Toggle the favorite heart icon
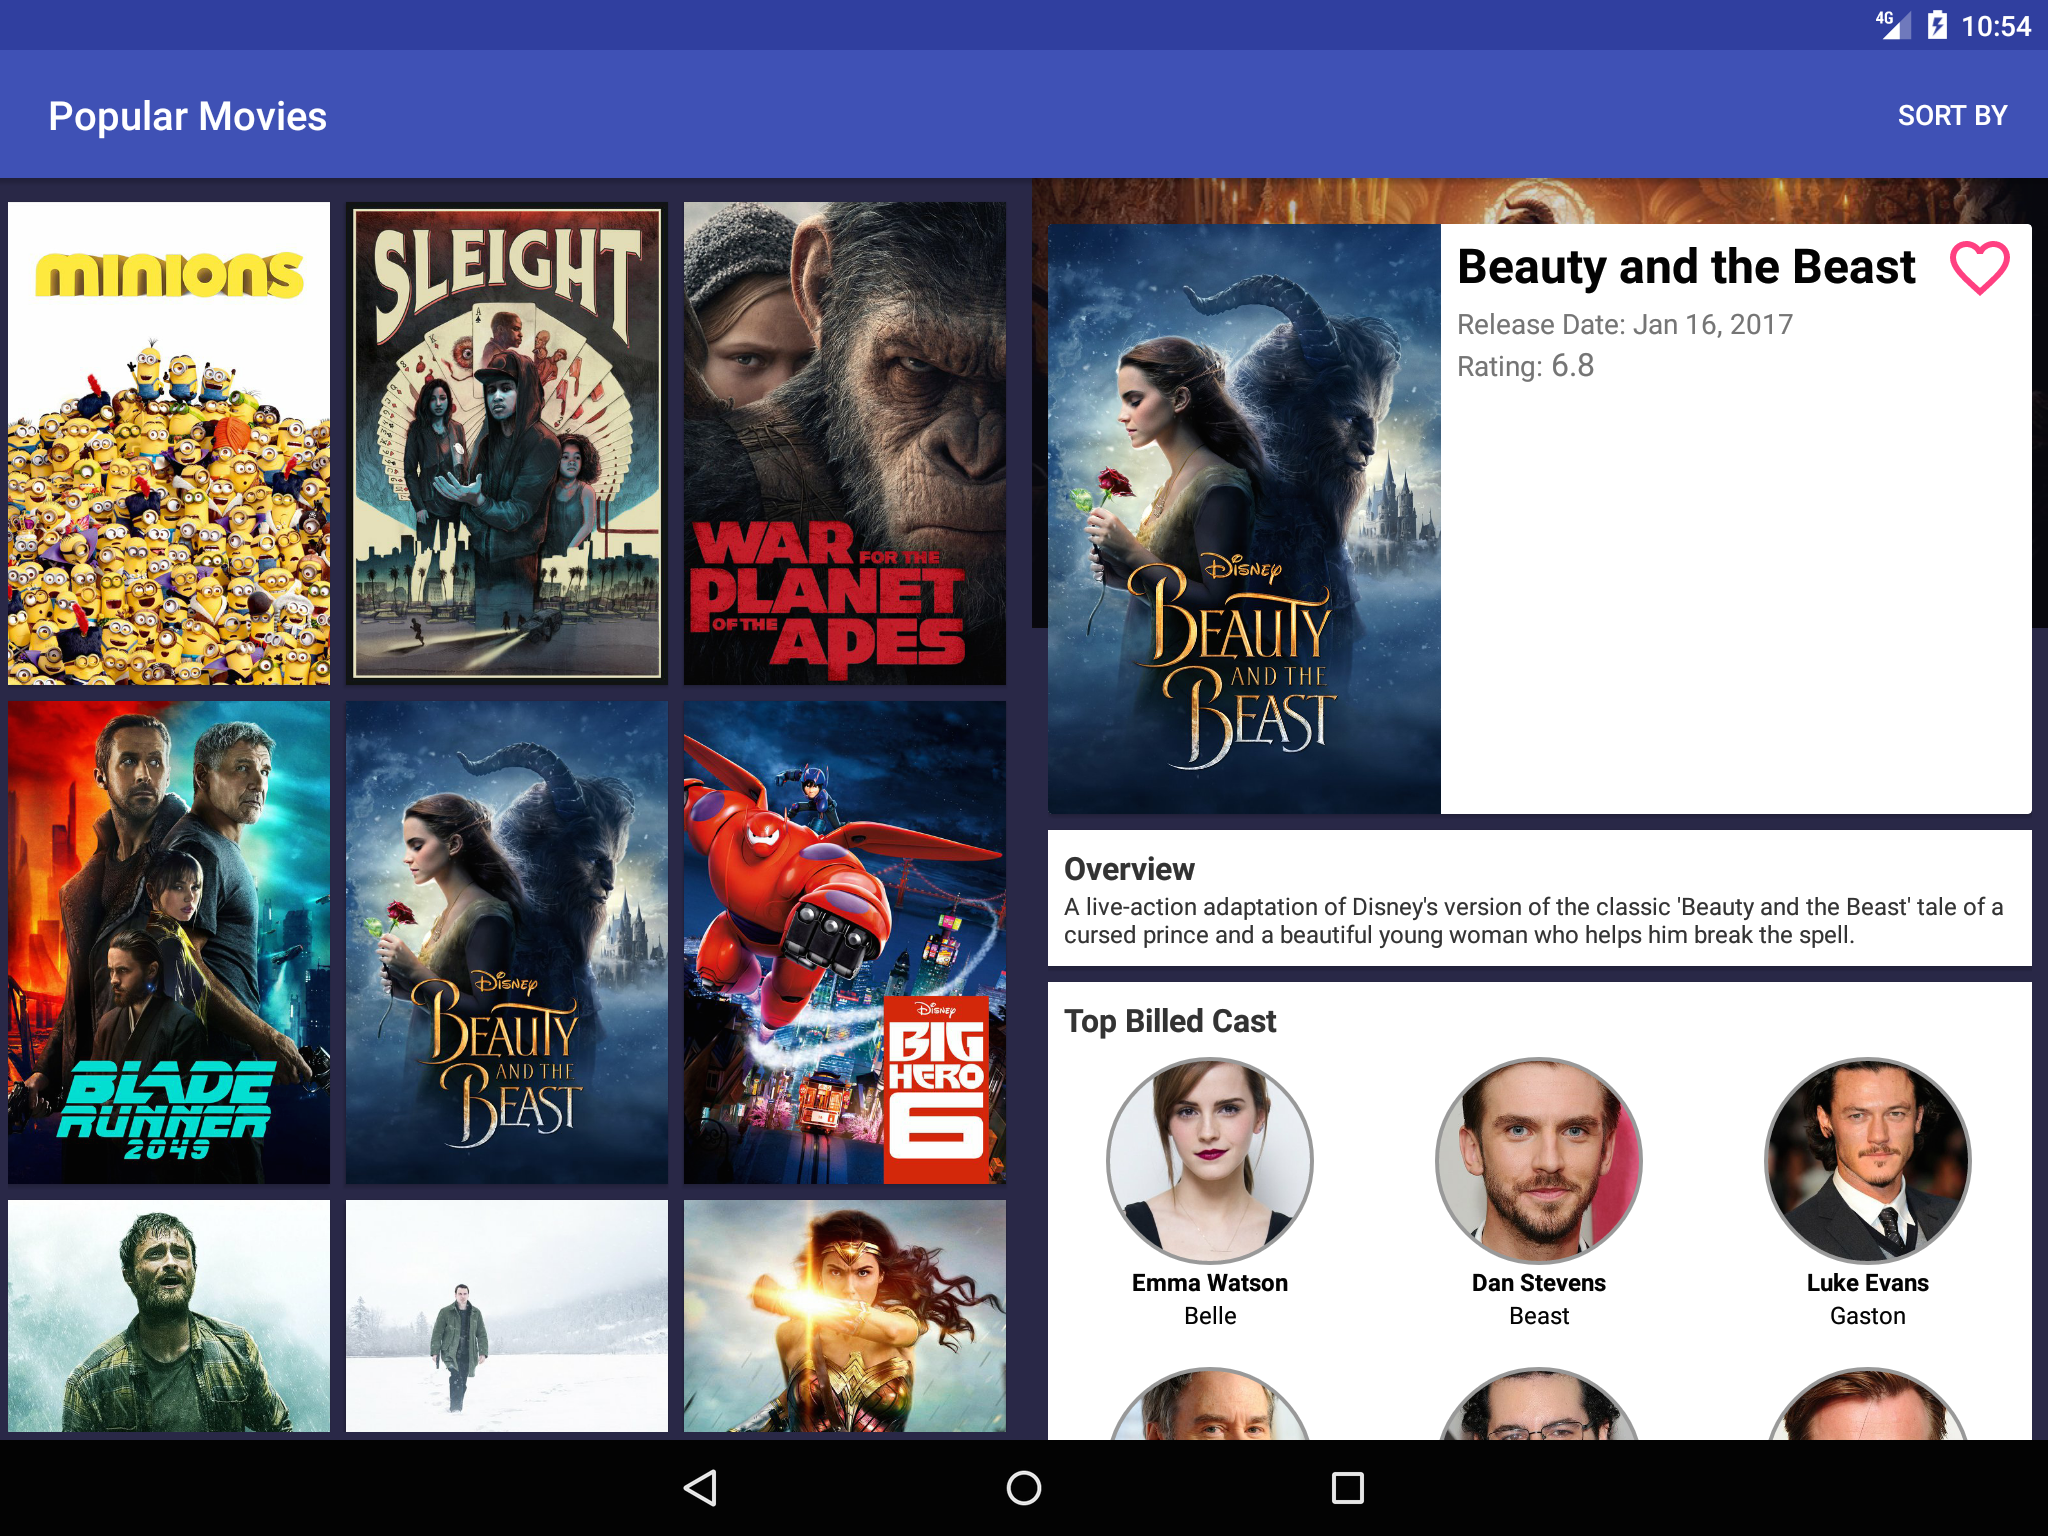 [1979, 268]
